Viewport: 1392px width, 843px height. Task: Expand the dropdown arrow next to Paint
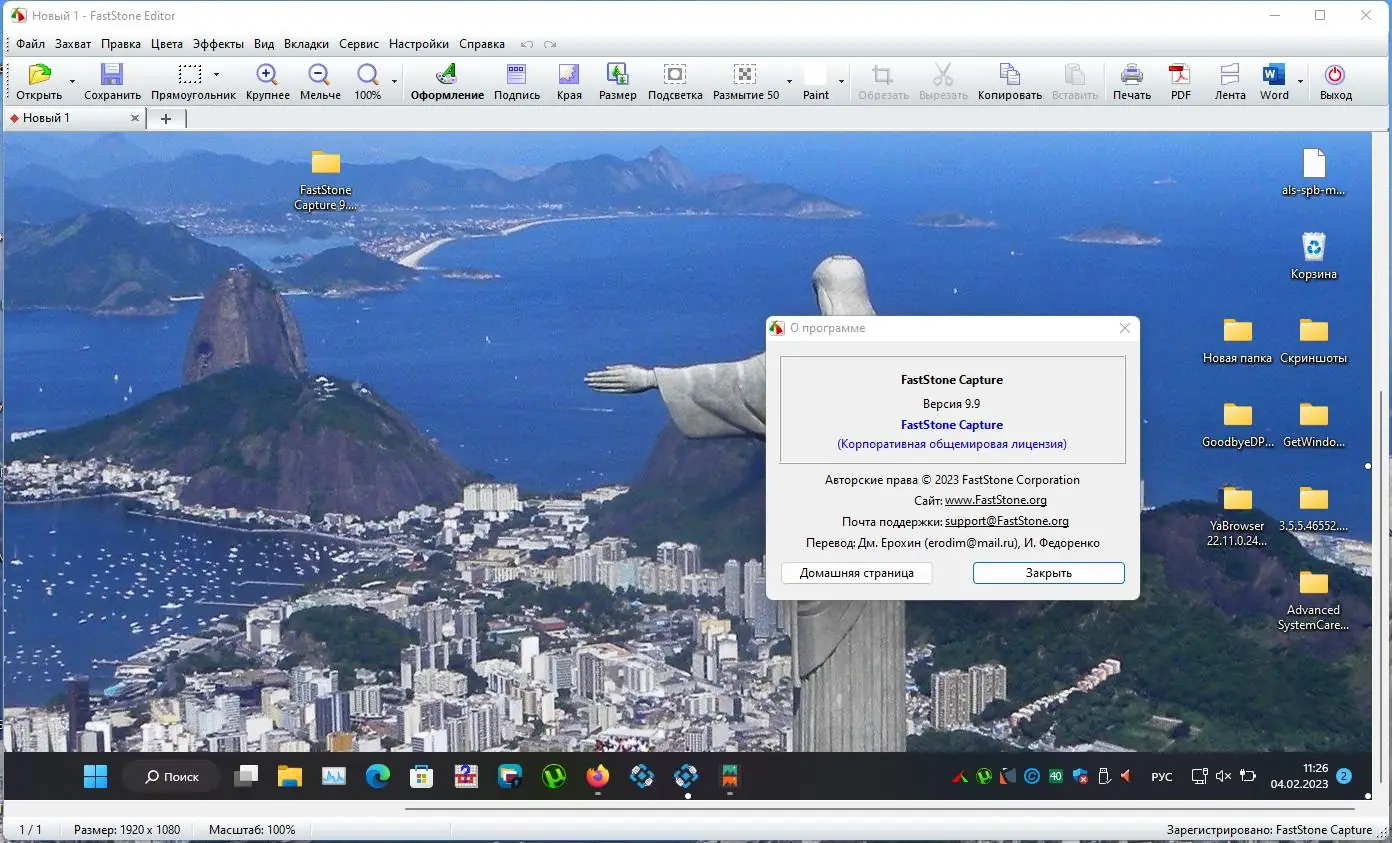click(841, 81)
